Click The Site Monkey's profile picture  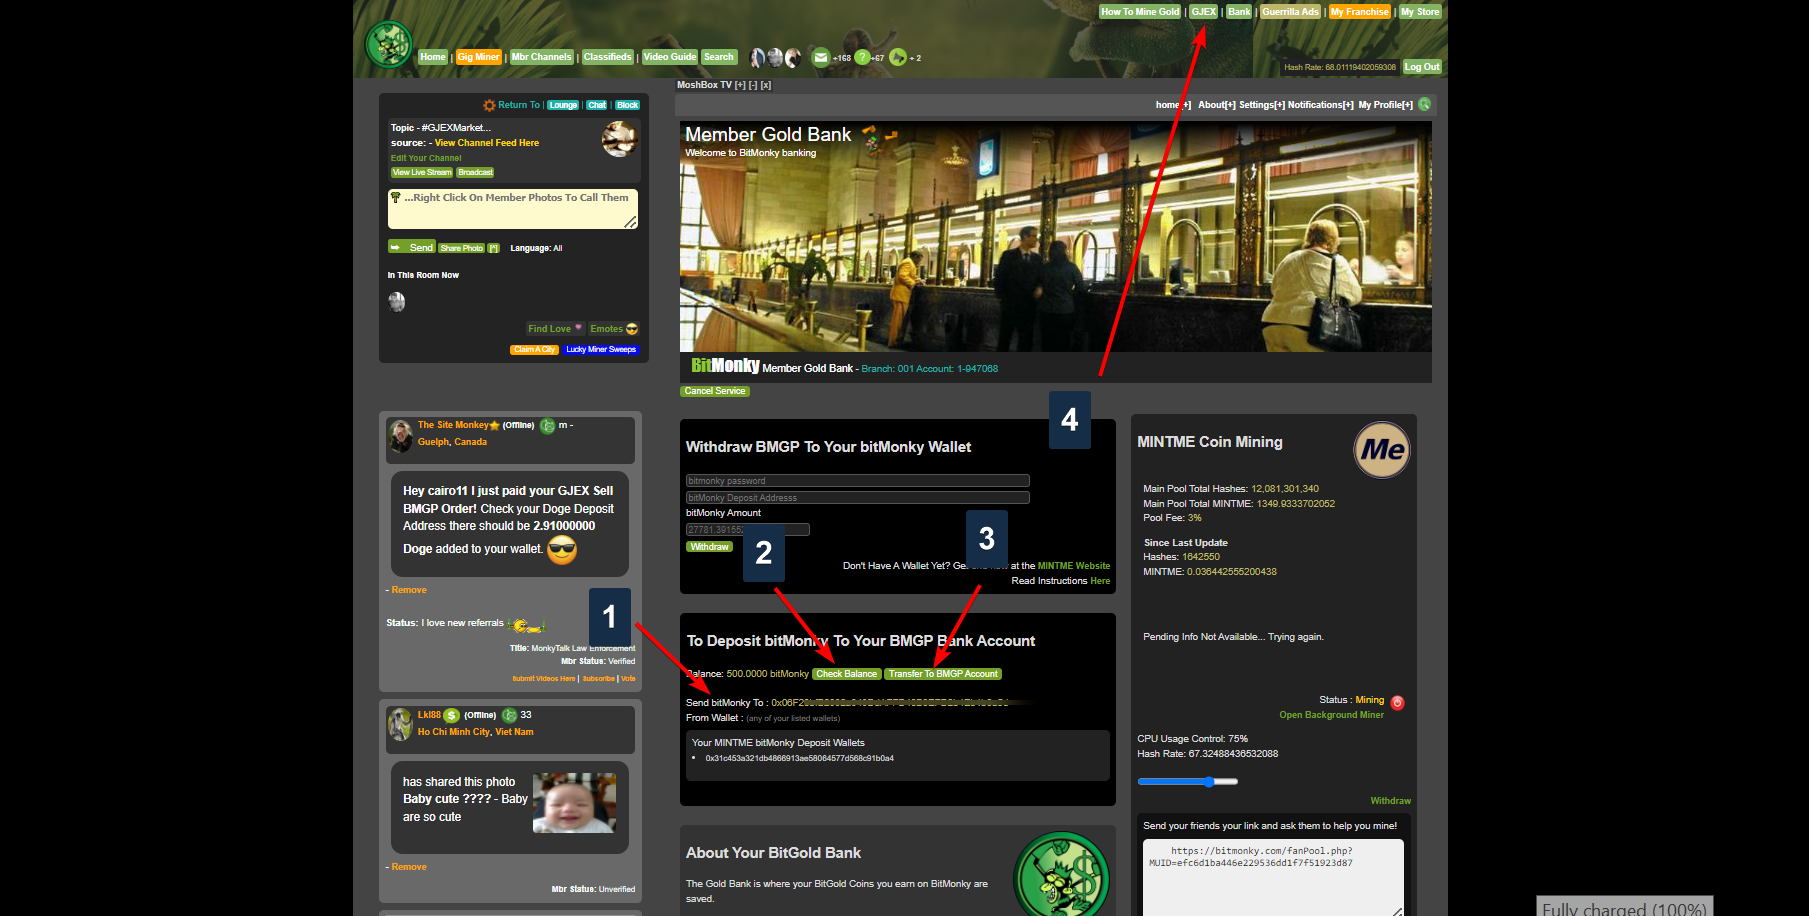point(401,436)
